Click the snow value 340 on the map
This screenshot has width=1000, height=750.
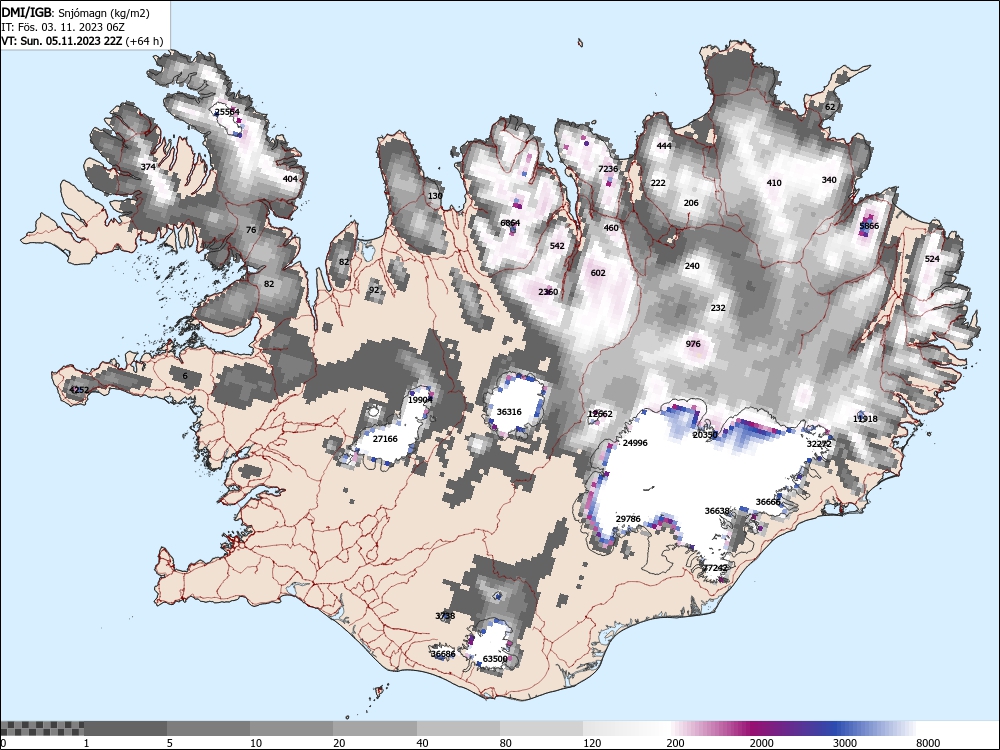coord(829,180)
